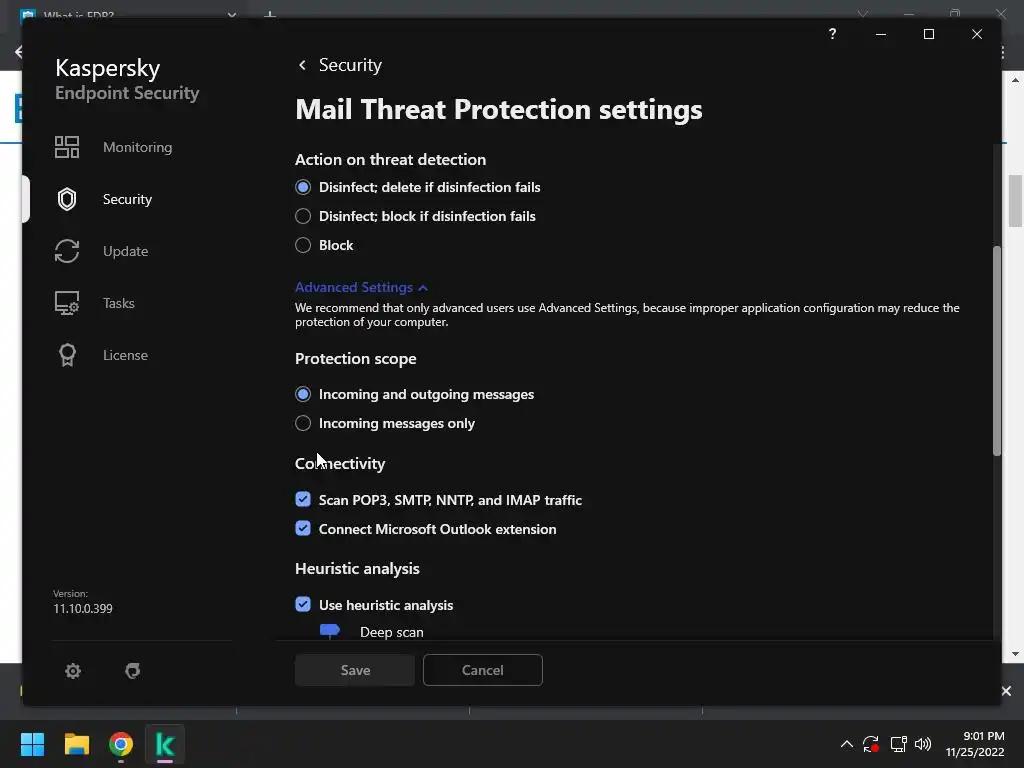This screenshot has height=768, width=1024.
Task: Open the Update circular arrows icon
Action: 67,251
